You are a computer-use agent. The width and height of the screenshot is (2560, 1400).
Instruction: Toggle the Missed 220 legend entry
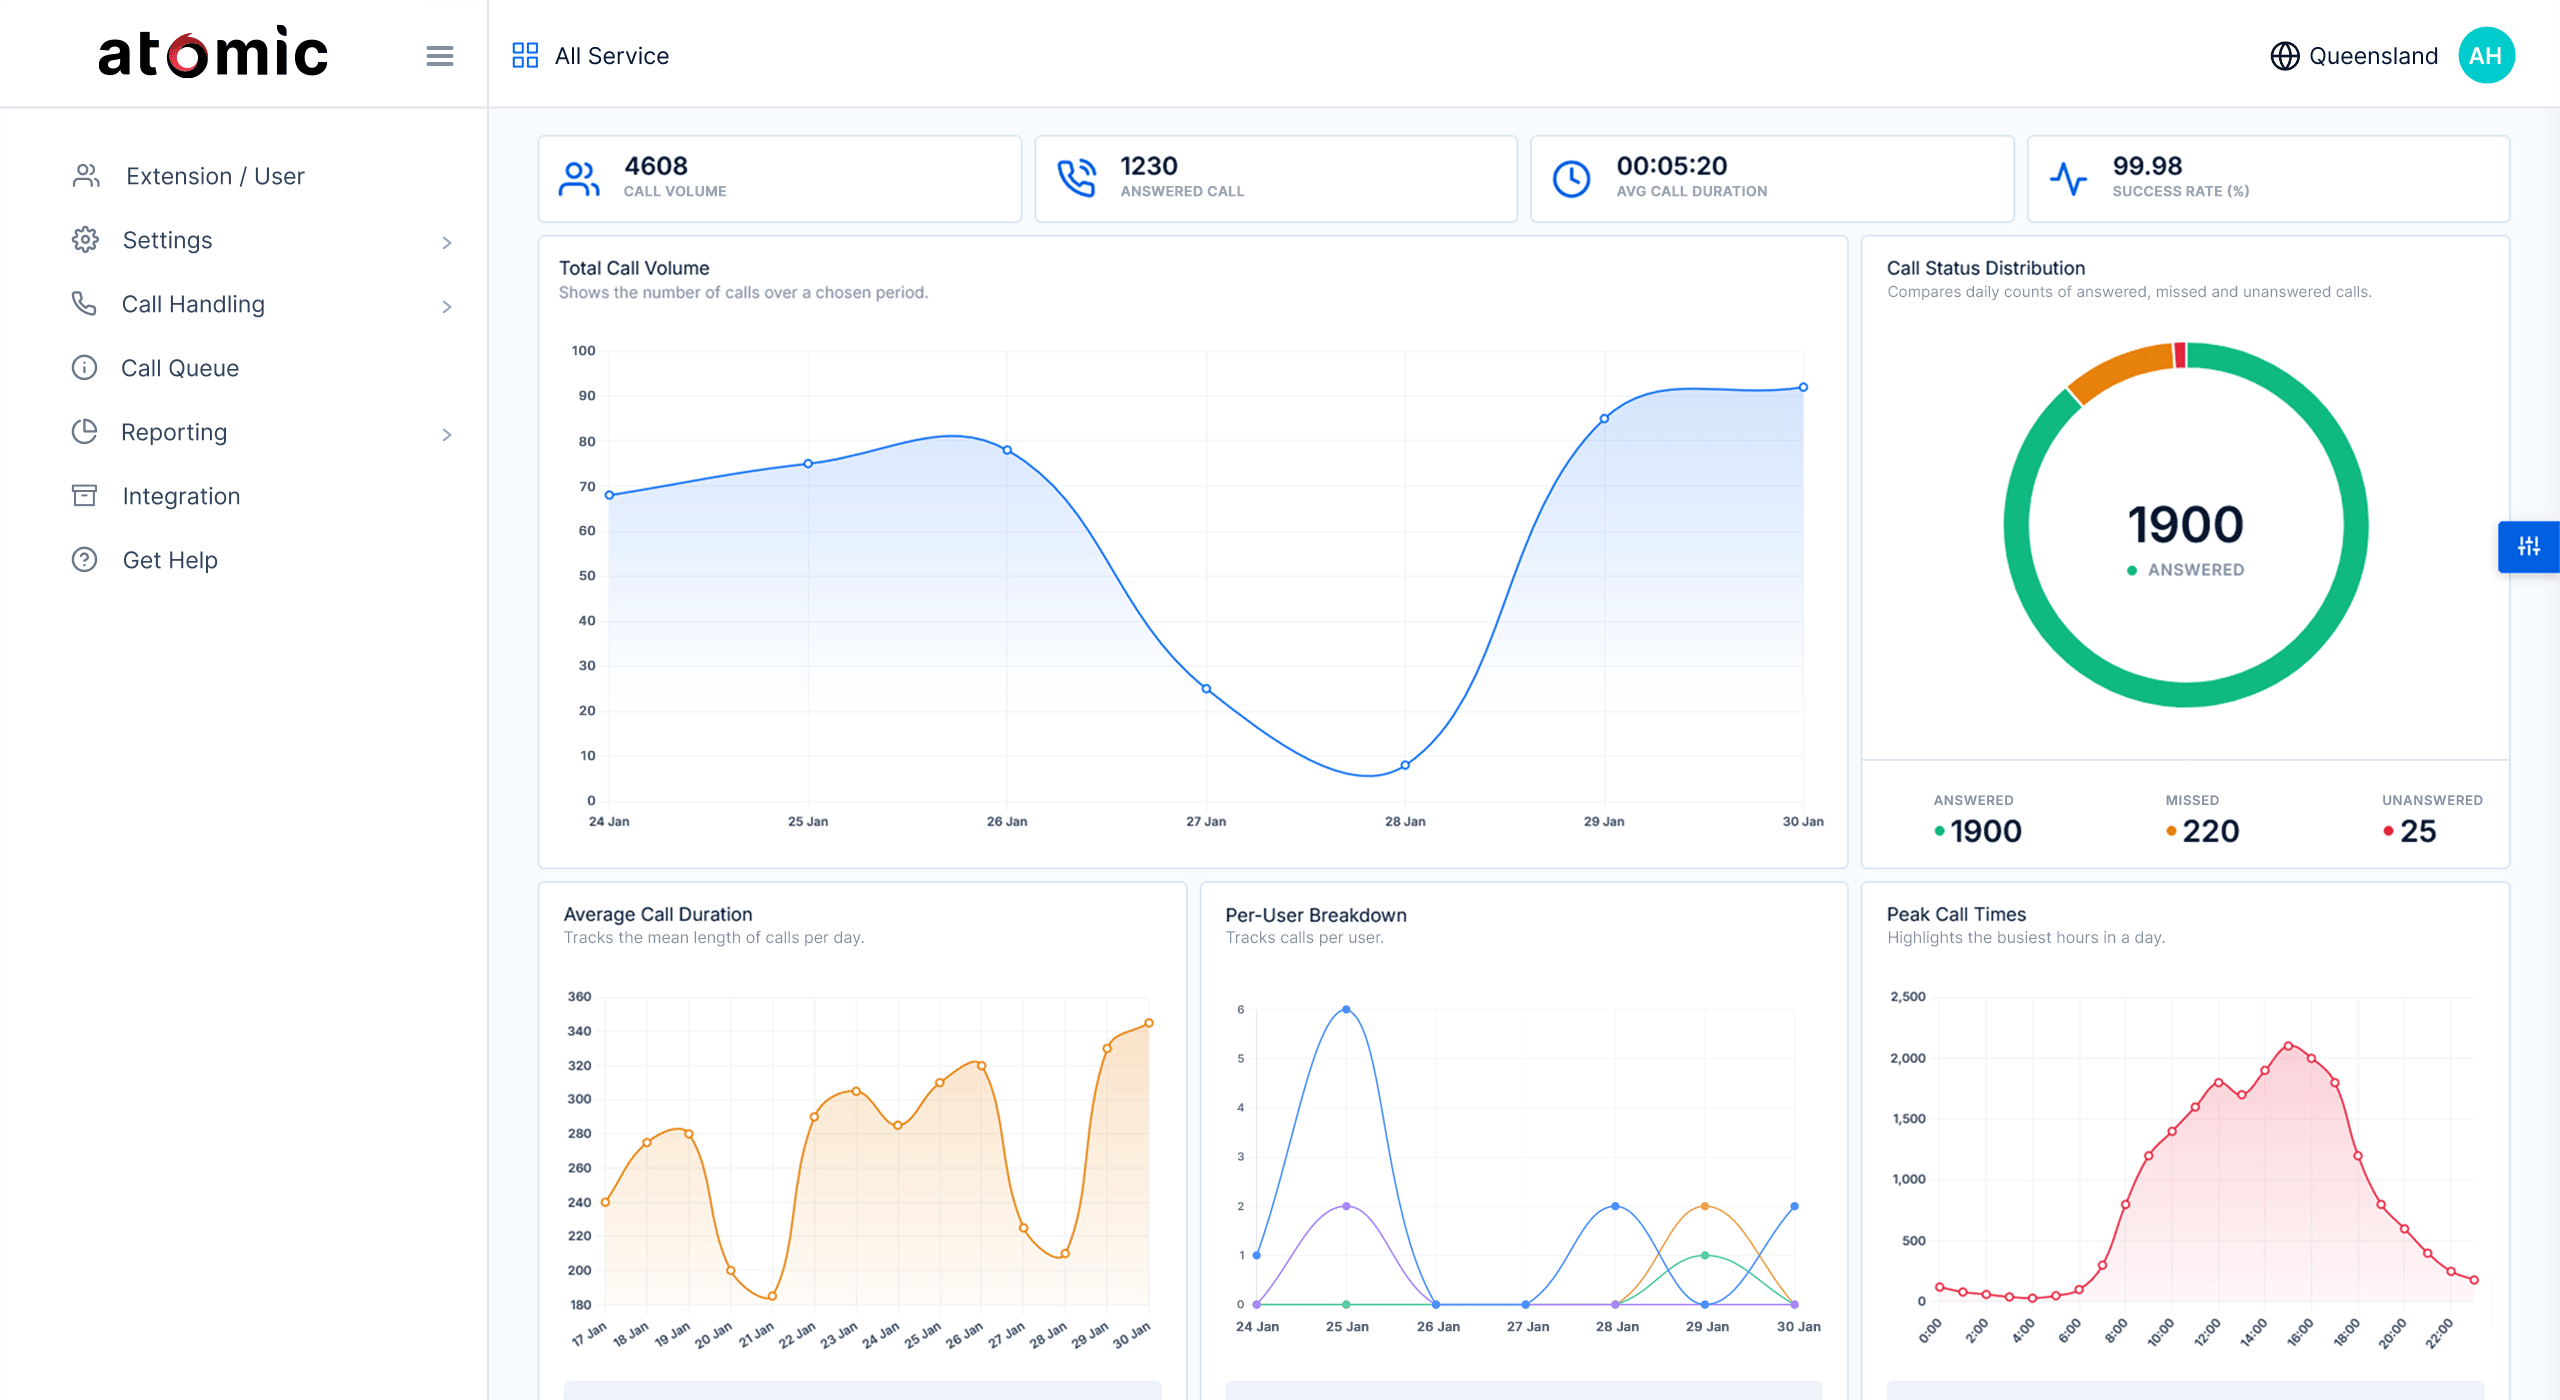pos(2201,830)
